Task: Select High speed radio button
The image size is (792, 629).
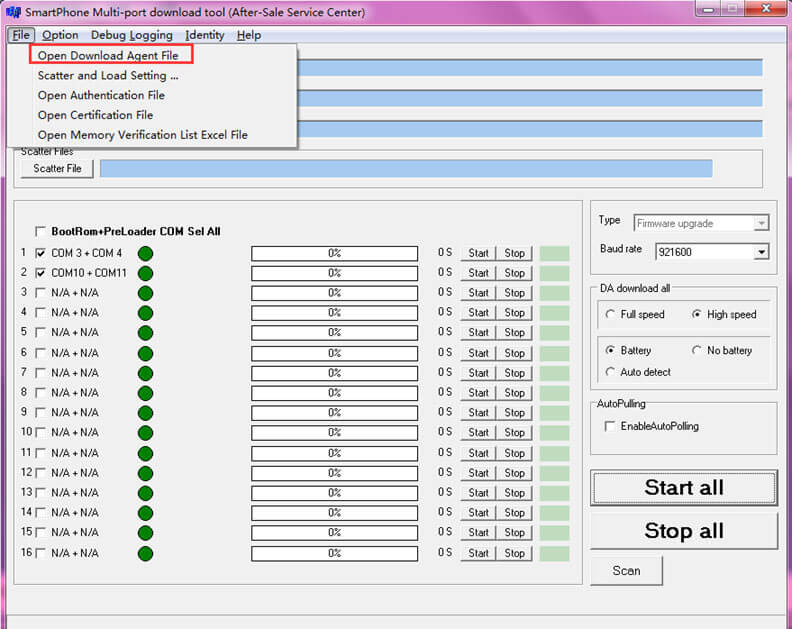Action: tap(697, 314)
